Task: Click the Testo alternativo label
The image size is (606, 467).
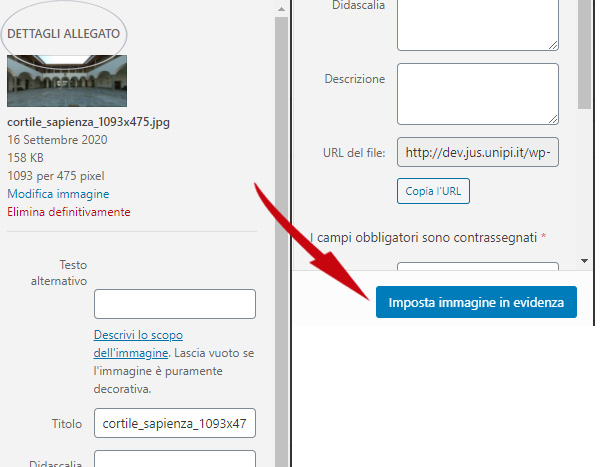Action: 59,273
